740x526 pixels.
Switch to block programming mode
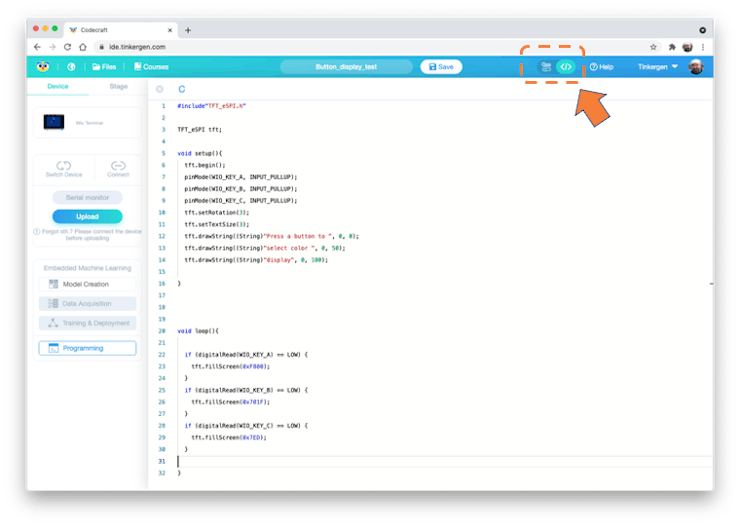click(546, 67)
